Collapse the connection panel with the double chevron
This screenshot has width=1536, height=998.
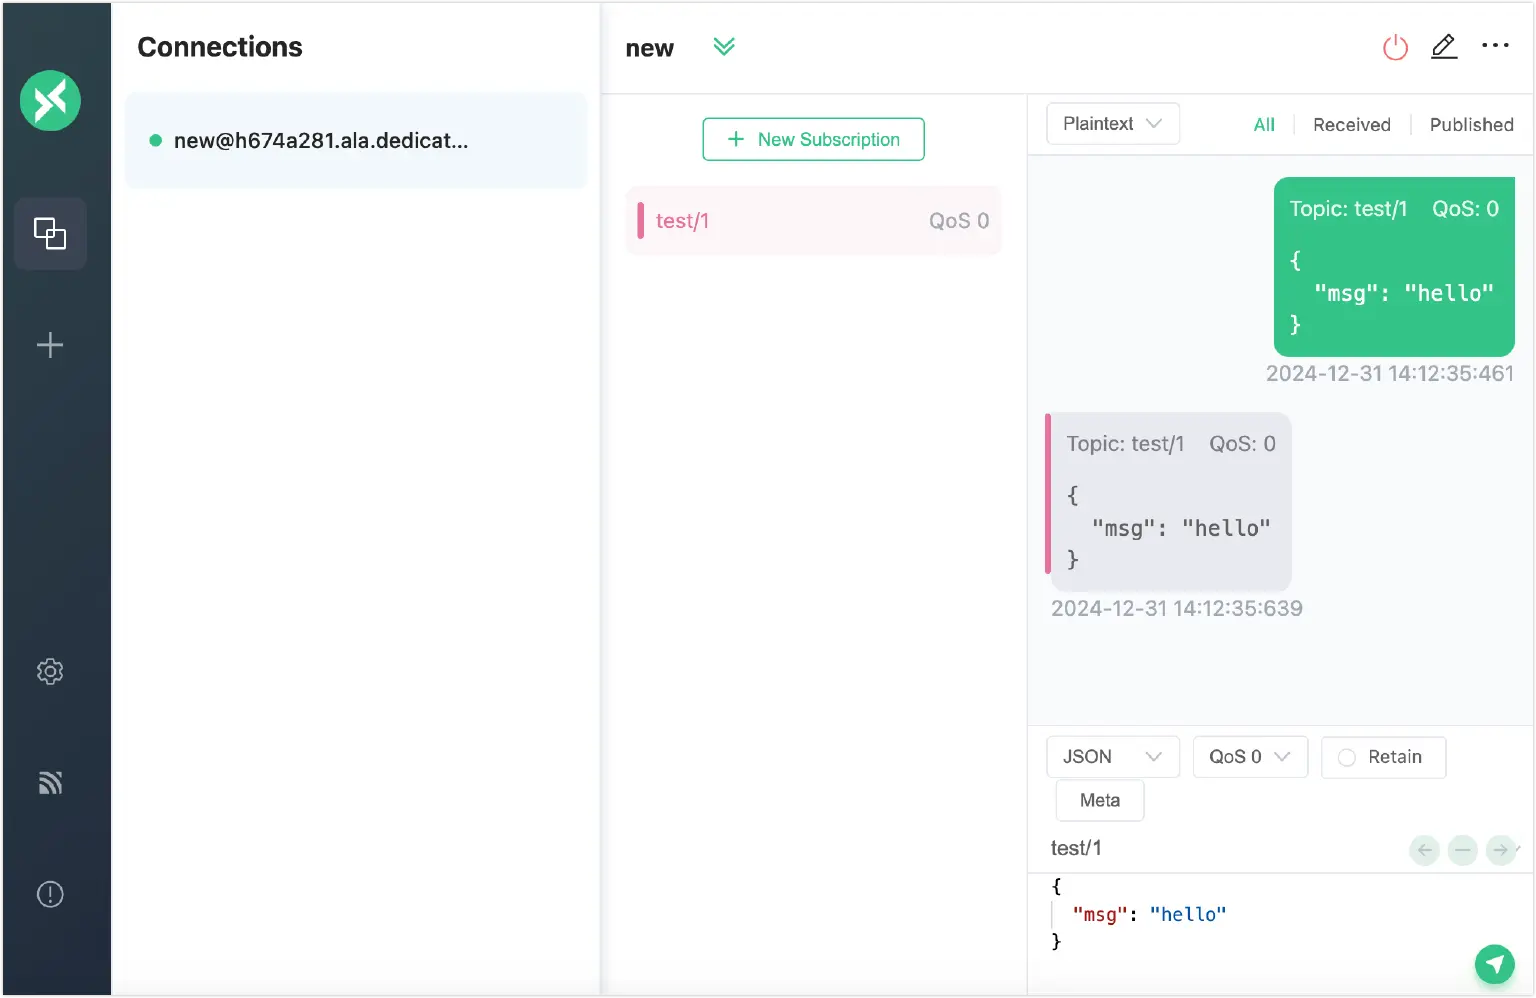pyautogui.click(x=724, y=46)
